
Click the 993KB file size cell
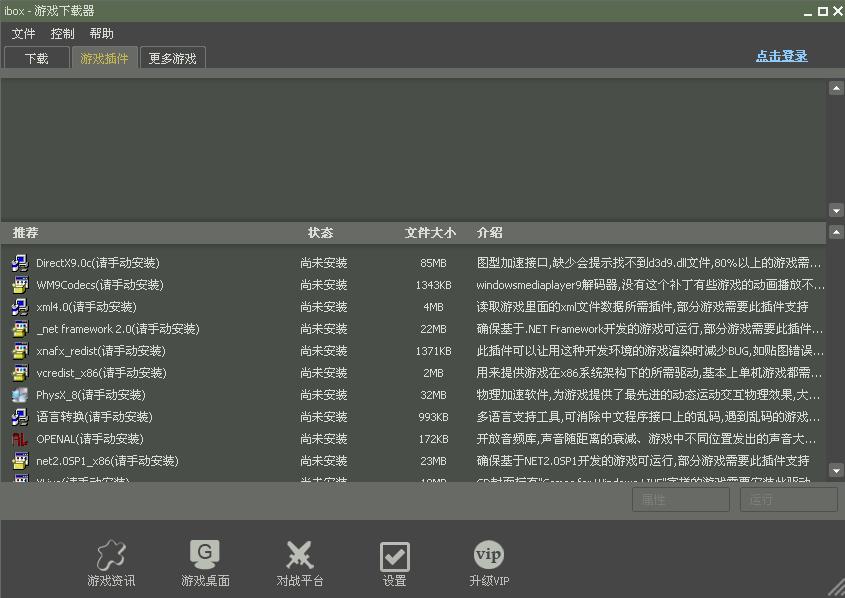click(433, 418)
